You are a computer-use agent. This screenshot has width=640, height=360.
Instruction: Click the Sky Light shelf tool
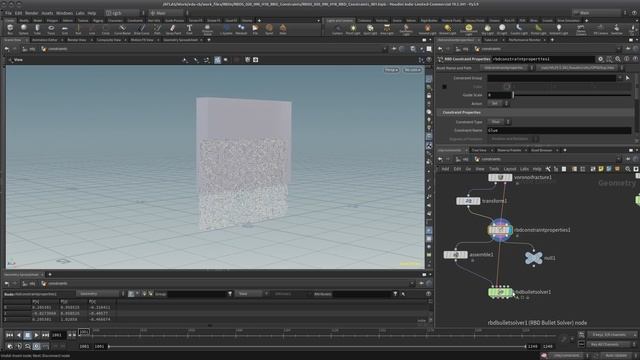(x=487, y=29)
